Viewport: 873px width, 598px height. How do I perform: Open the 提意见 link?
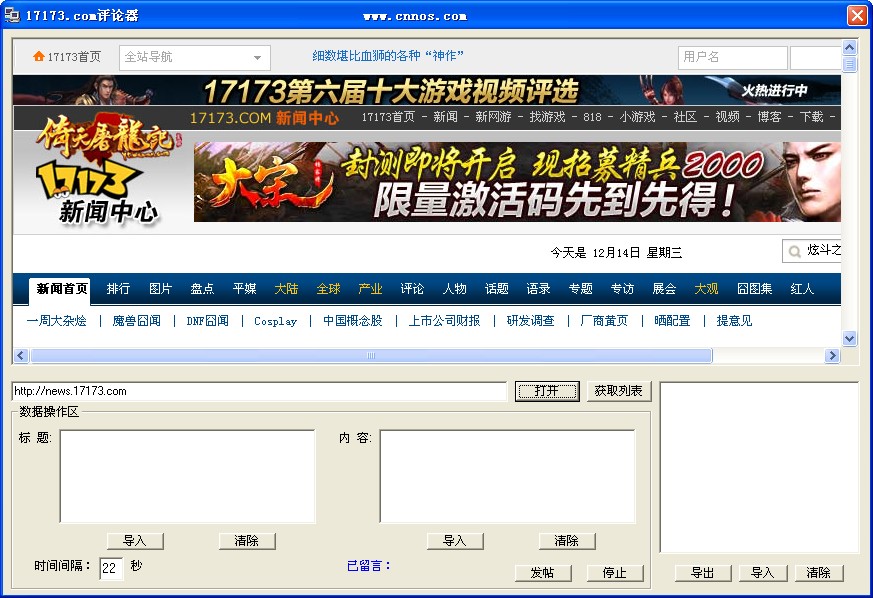734,321
